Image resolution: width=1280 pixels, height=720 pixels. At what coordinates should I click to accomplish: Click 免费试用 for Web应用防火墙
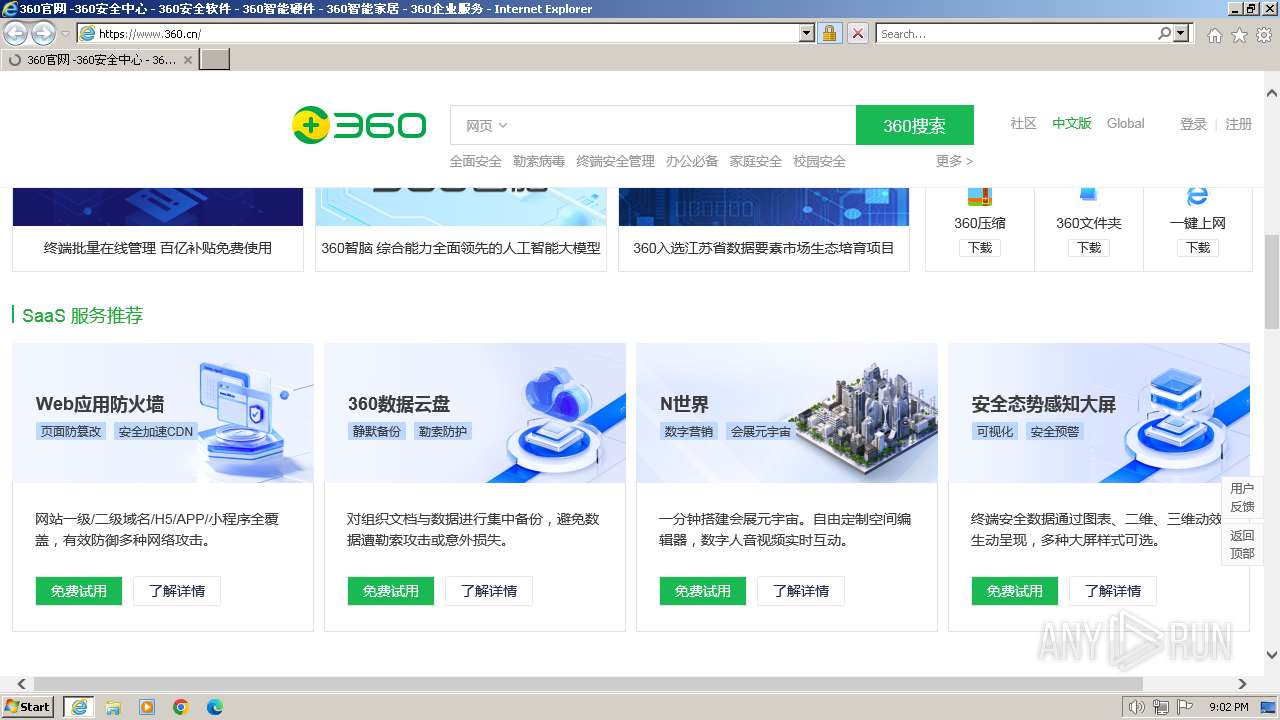[78, 591]
